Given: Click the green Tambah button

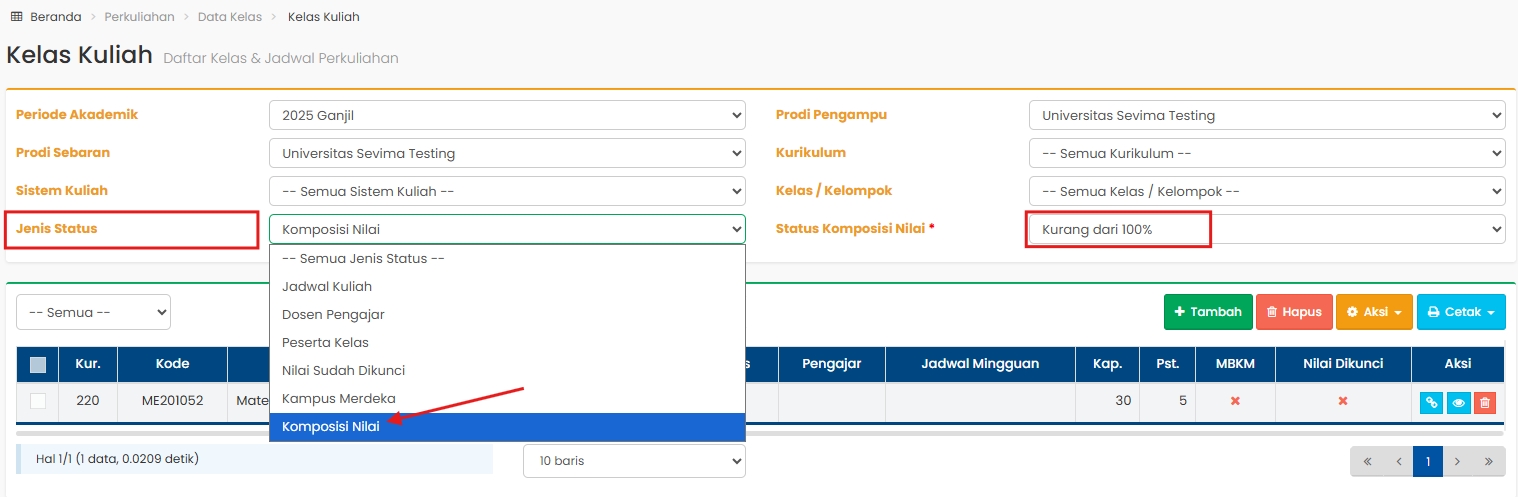Looking at the screenshot, I should pos(1208,312).
